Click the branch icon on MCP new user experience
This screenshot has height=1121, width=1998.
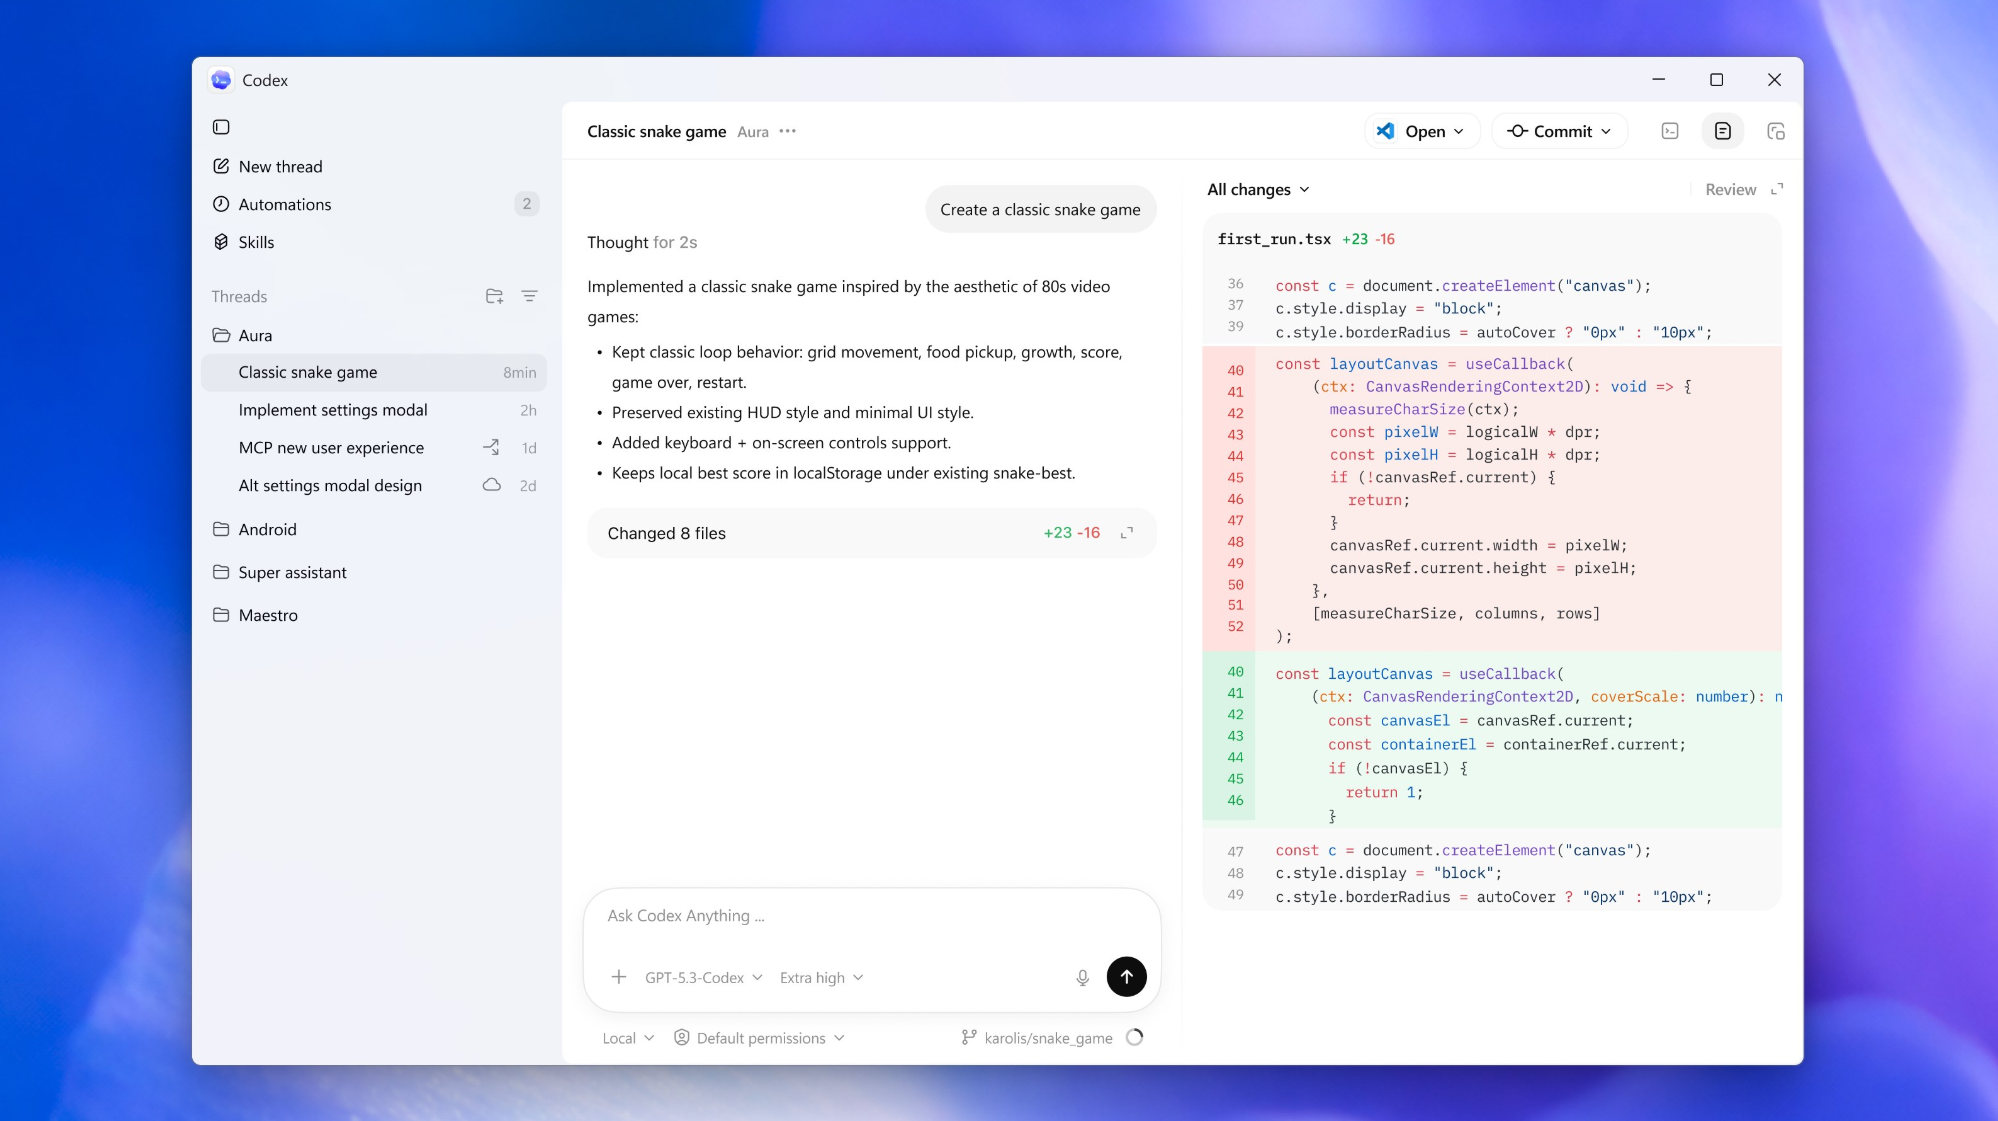tap(490, 447)
